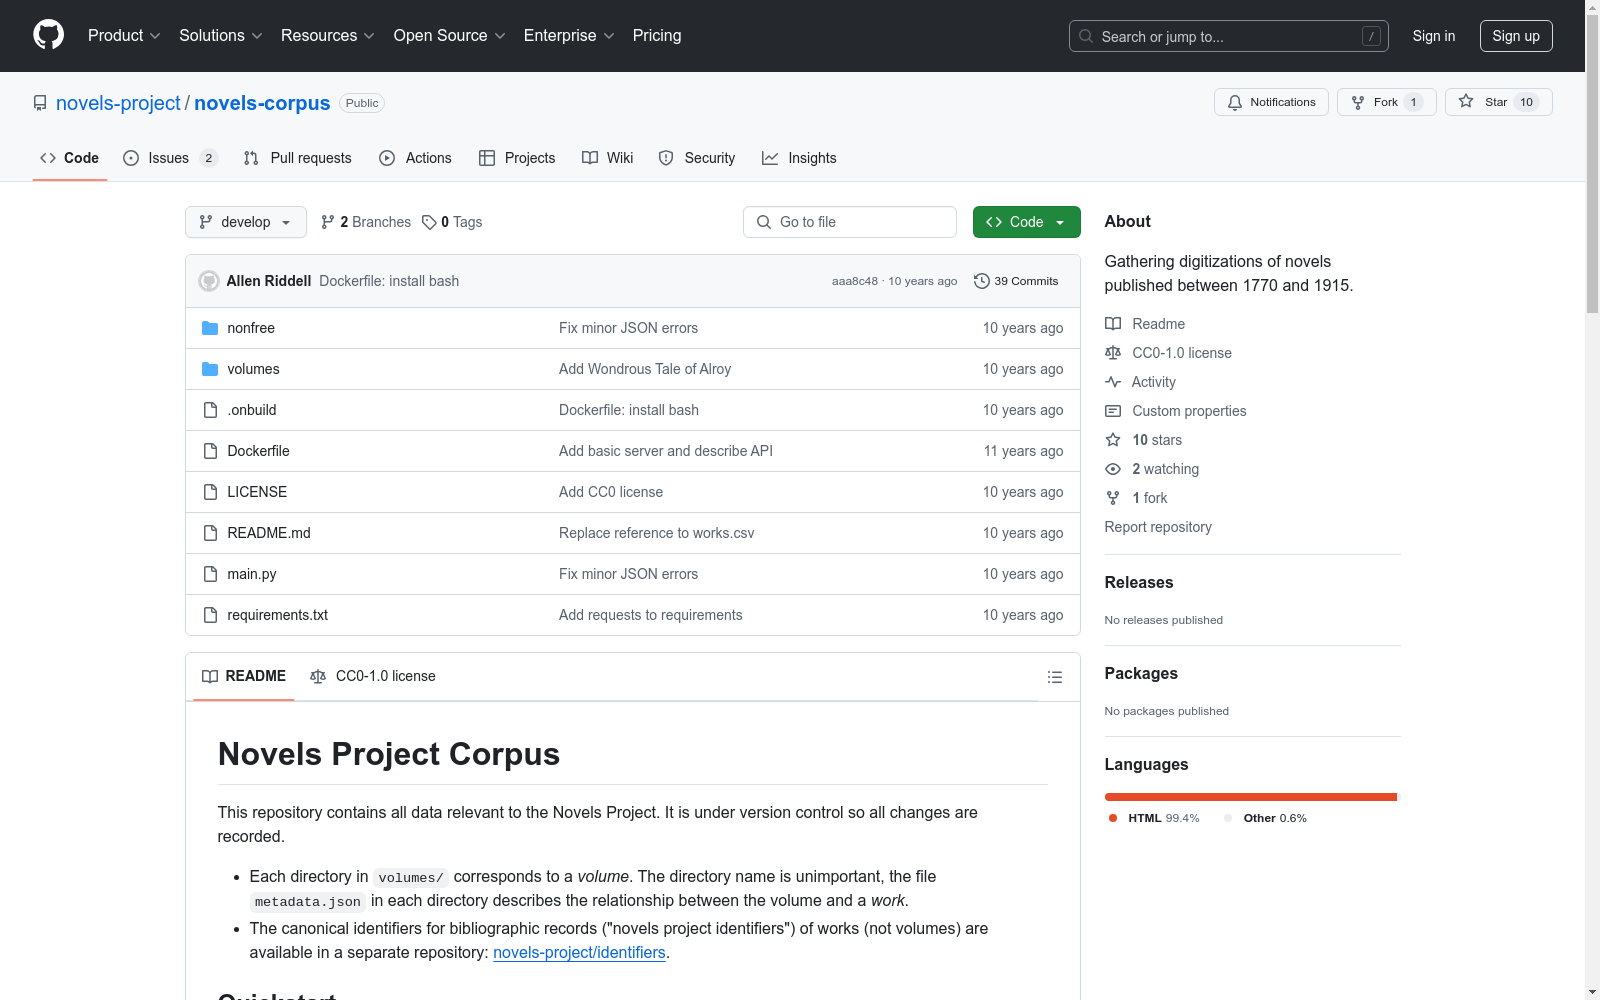The image size is (1600, 1000).
Task: Open the volumes folder icon
Action: click(210, 369)
